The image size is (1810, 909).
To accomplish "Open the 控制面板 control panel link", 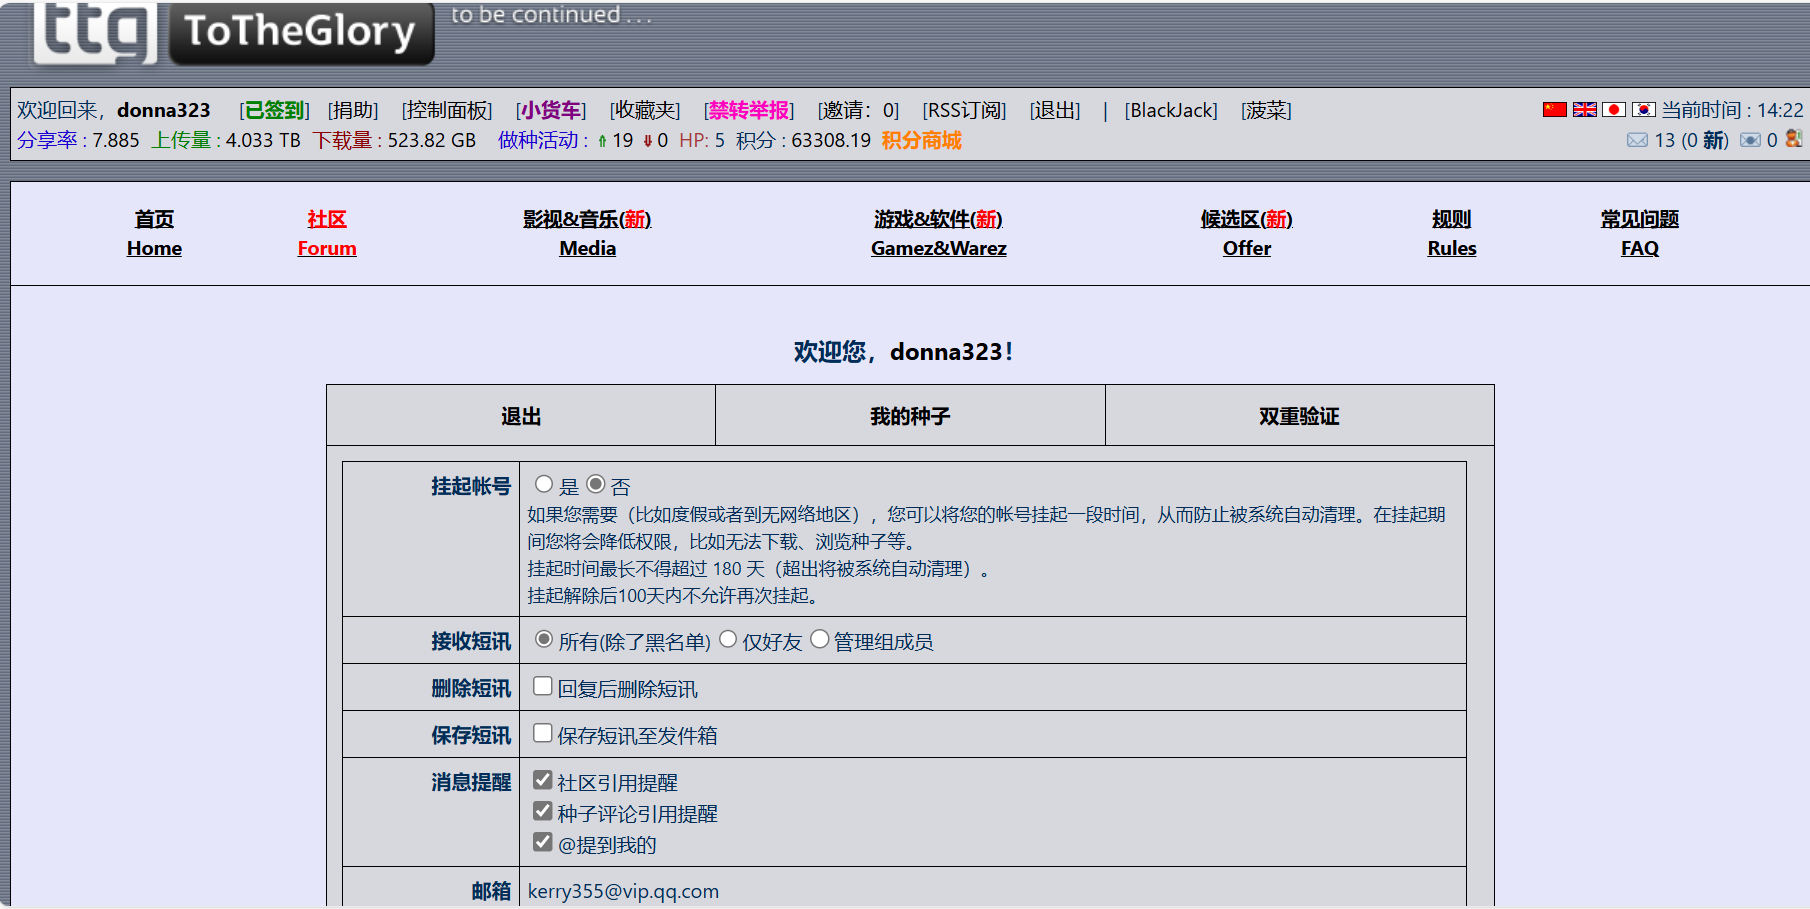I will (x=447, y=111).
